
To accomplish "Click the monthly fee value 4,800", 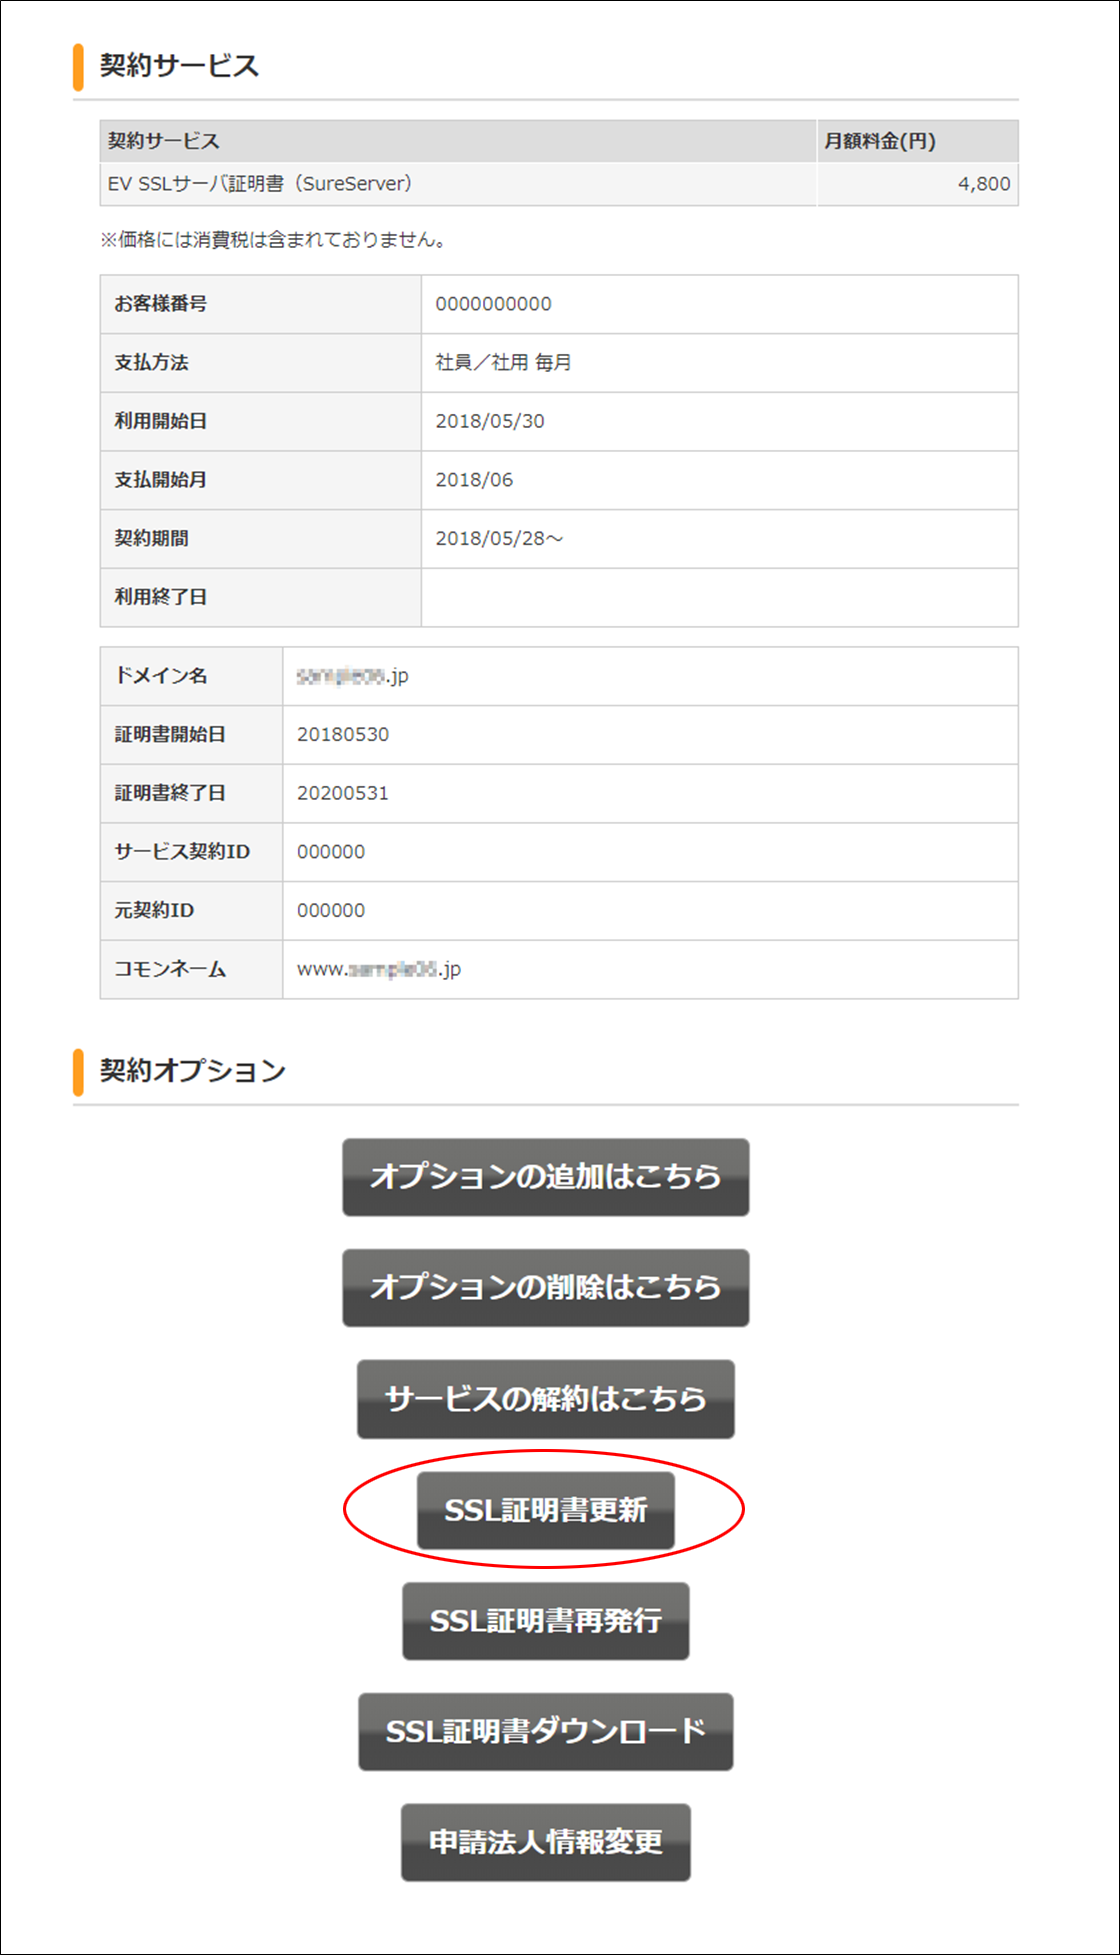I will (983, 184).
